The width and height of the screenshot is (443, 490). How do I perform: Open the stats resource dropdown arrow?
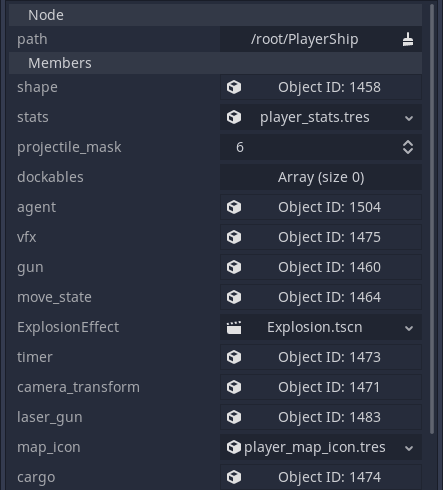(409, 118)
